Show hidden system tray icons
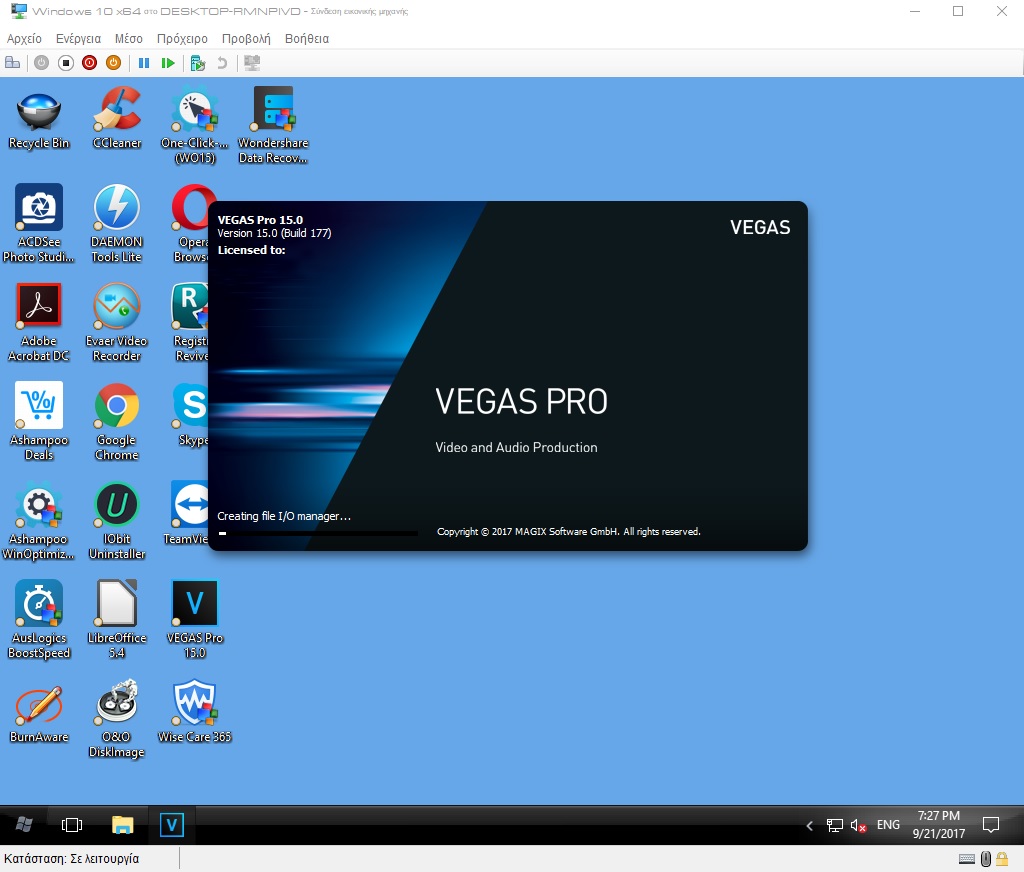This screenshot has width=1024, height=872. [810, 826]
